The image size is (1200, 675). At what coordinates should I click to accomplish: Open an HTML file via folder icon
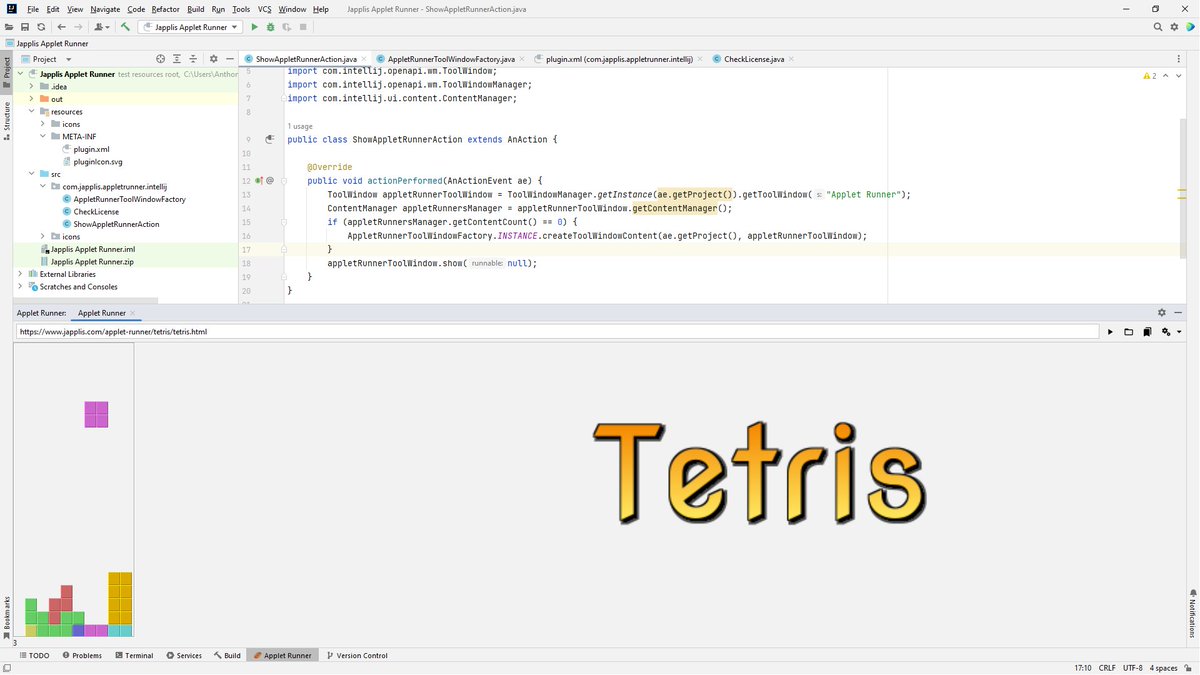(x=1128, y=331)
